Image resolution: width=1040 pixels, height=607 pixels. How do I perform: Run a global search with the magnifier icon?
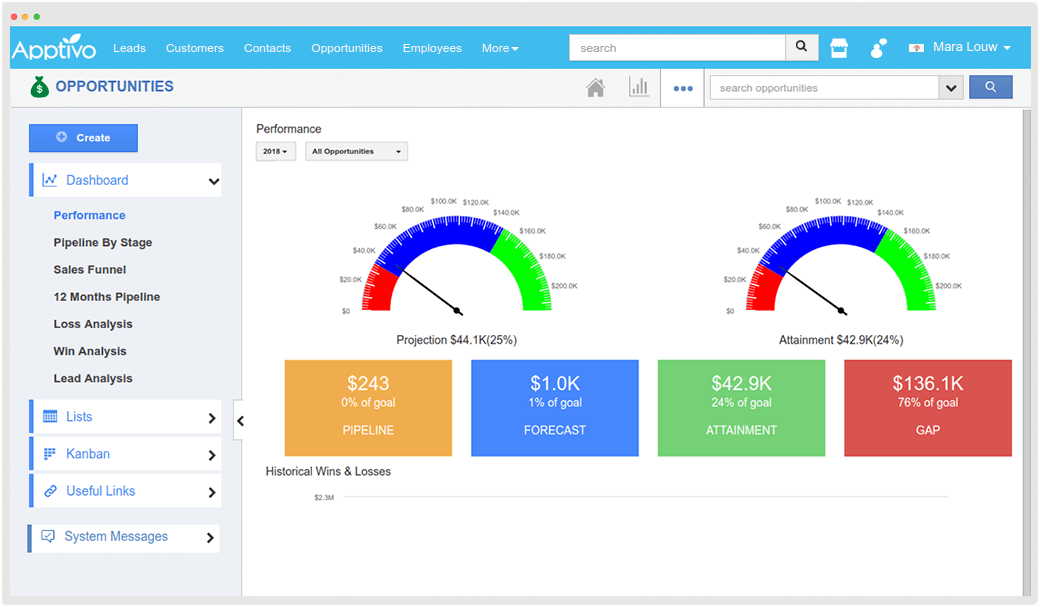(x=801, y=47)
